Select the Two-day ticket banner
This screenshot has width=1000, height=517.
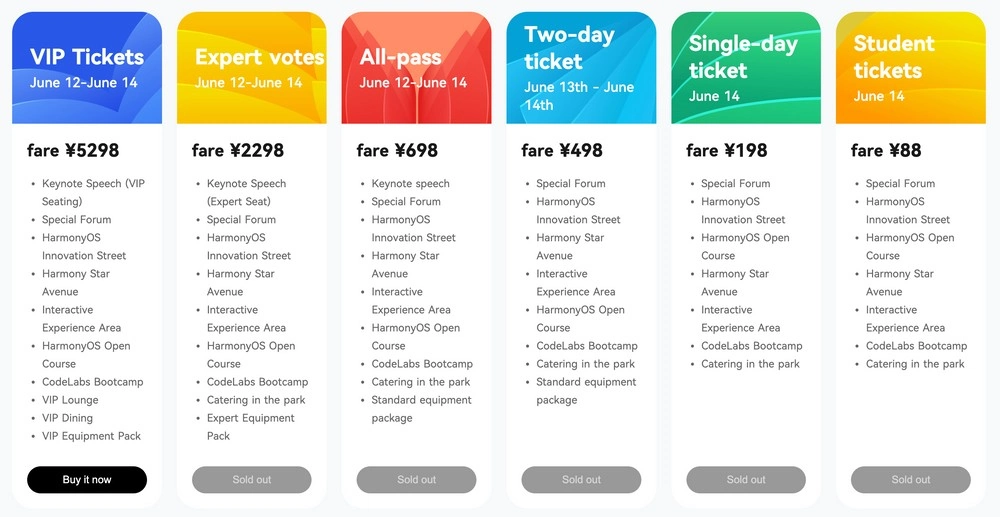click(581, 68)
